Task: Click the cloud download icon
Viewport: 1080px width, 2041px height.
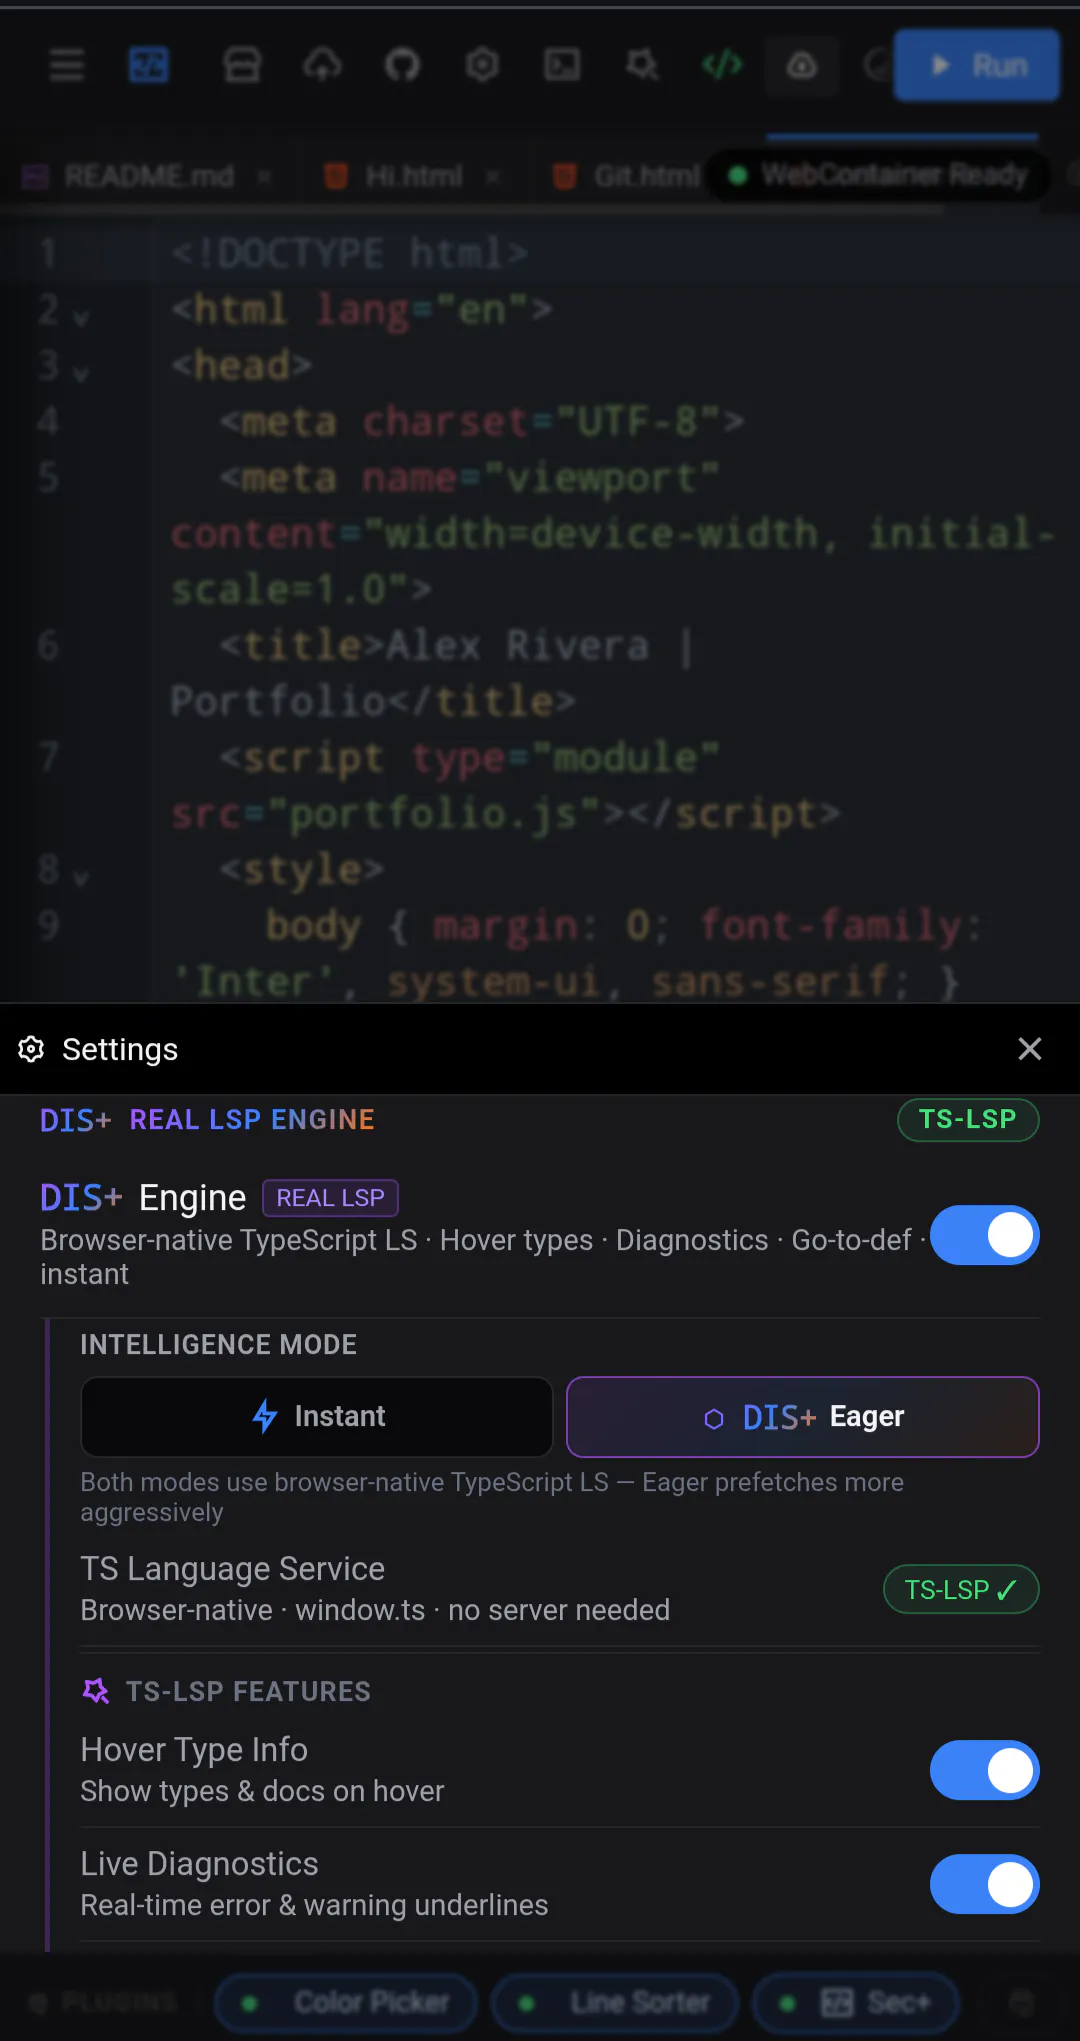Action: [802, 66]
